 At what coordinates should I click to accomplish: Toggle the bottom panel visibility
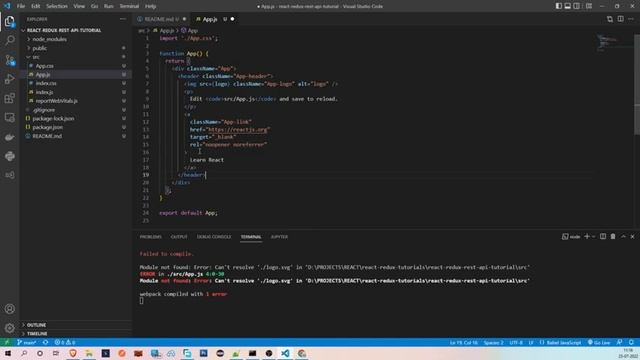[567, 6]
